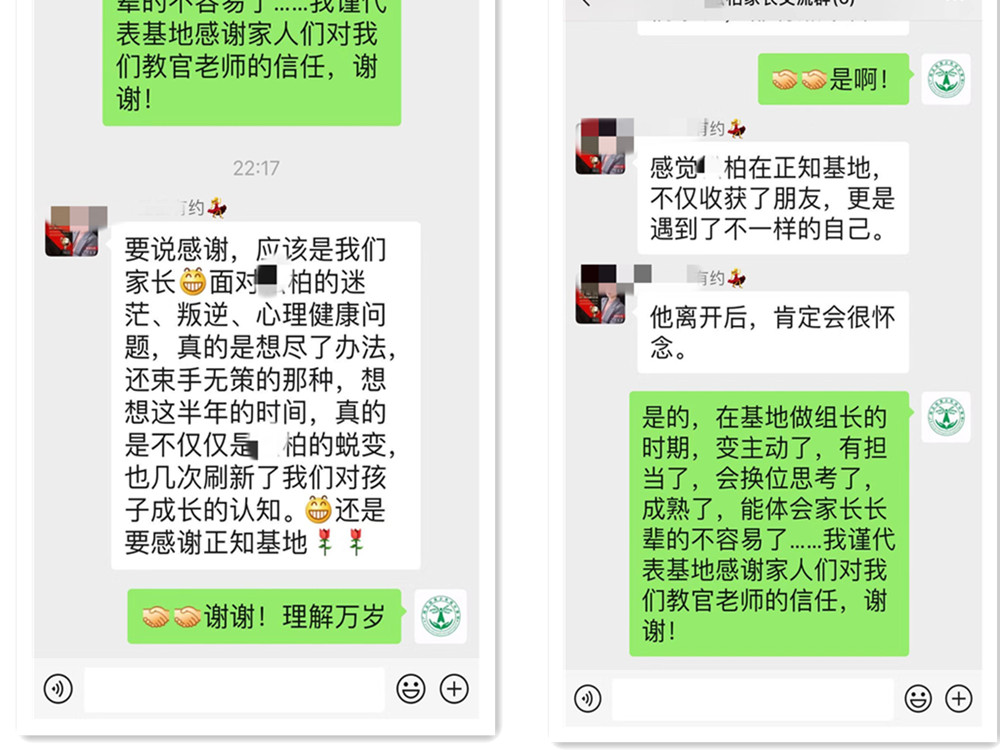This screenshot has width=1000, height=750.
Task: Open green logo avatar beside 谢谢！理解万岁
Action: [441, 617]
